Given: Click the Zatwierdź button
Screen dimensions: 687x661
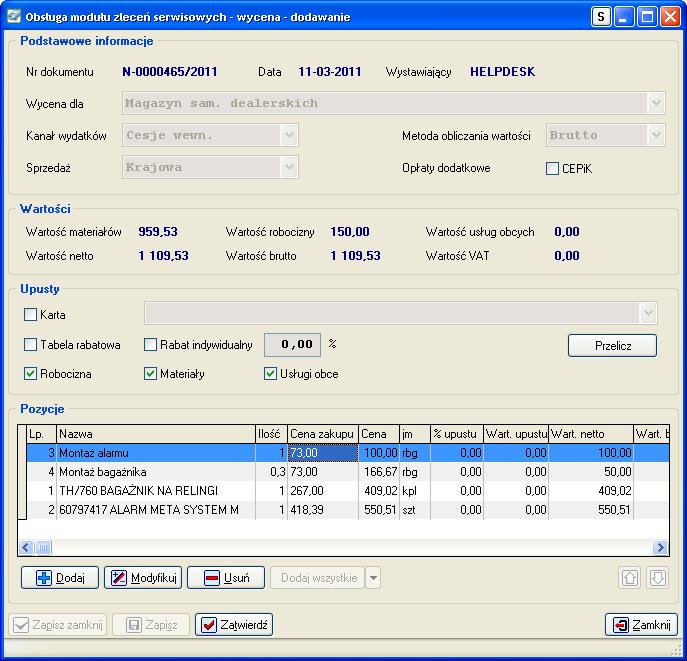Looking at the screenshot, I should pyautogui.click(x=234, y=625).
